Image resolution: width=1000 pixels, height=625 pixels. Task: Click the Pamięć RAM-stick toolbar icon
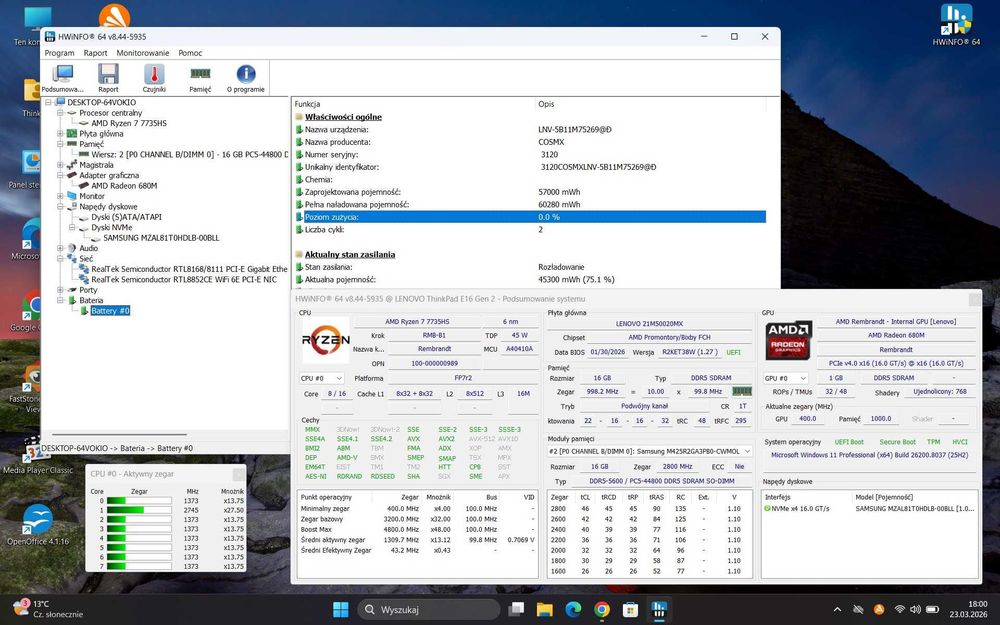(200, 78)
